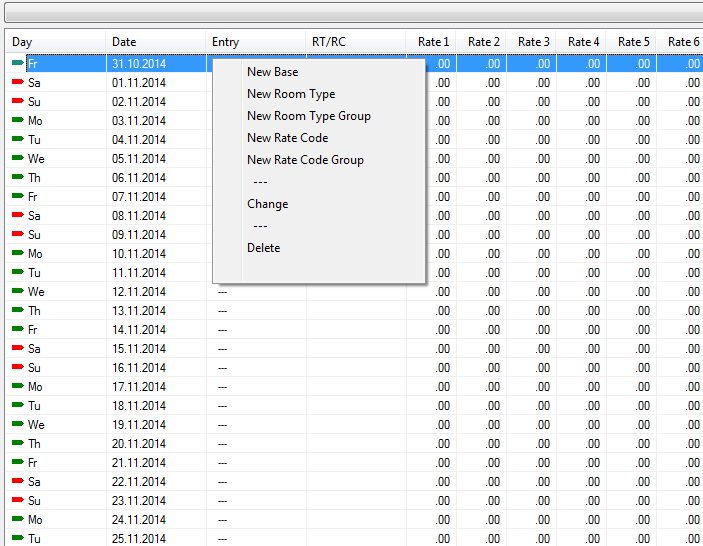Sort by the Date column header
The height and width of the screenshot is (546, 703).
(155, 42)
